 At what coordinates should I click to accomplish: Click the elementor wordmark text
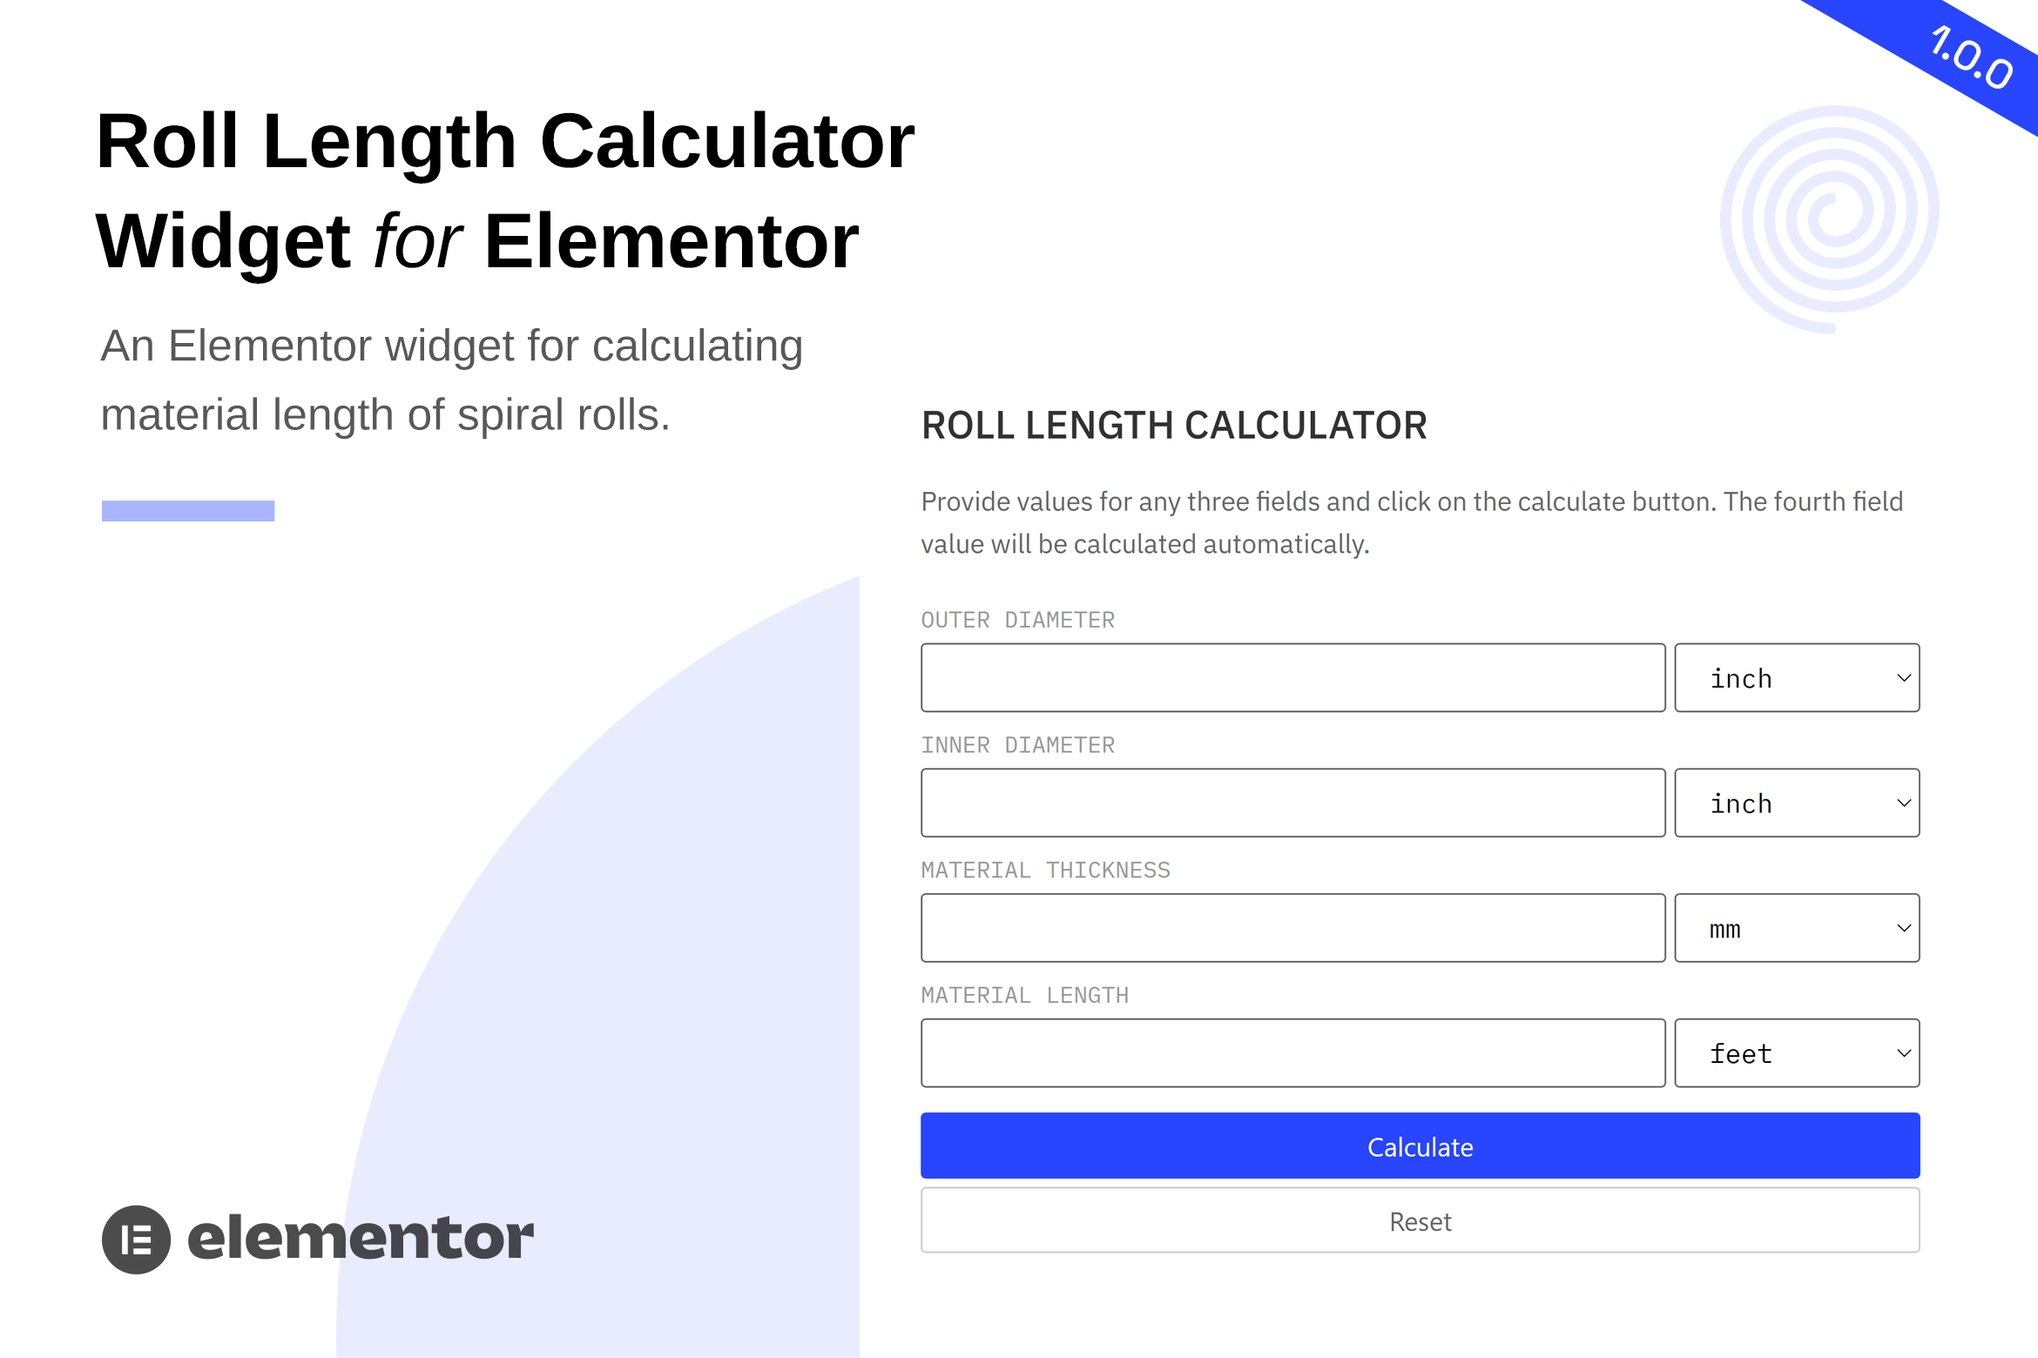(x=360, y=1238)
